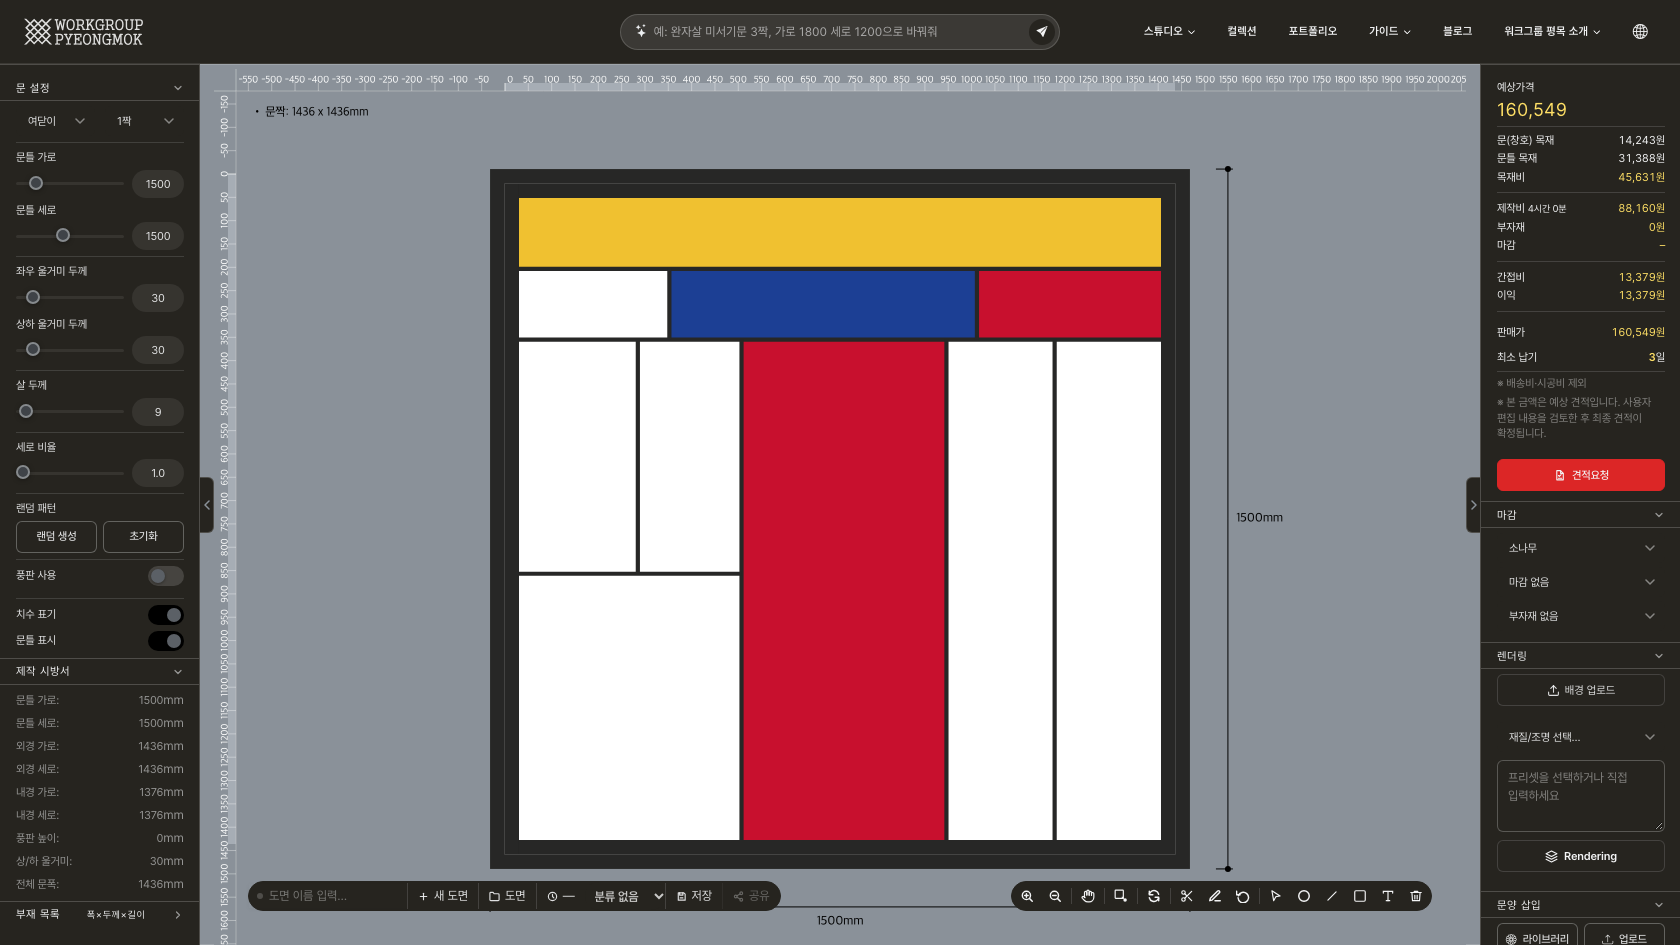
Task: Collapse the 제작 시방서 section
Action: [x=100, y=671]
